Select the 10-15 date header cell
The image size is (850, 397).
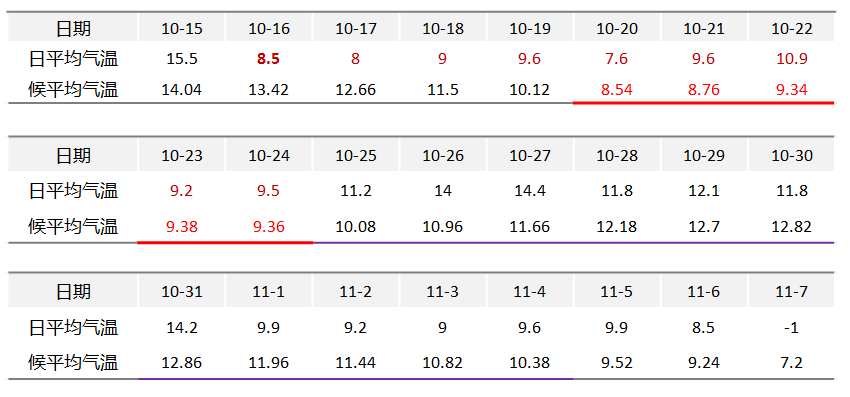pos(182,28)
